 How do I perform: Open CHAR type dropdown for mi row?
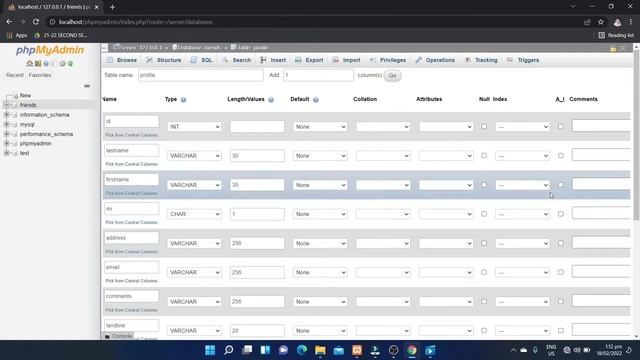coord(194,214)
